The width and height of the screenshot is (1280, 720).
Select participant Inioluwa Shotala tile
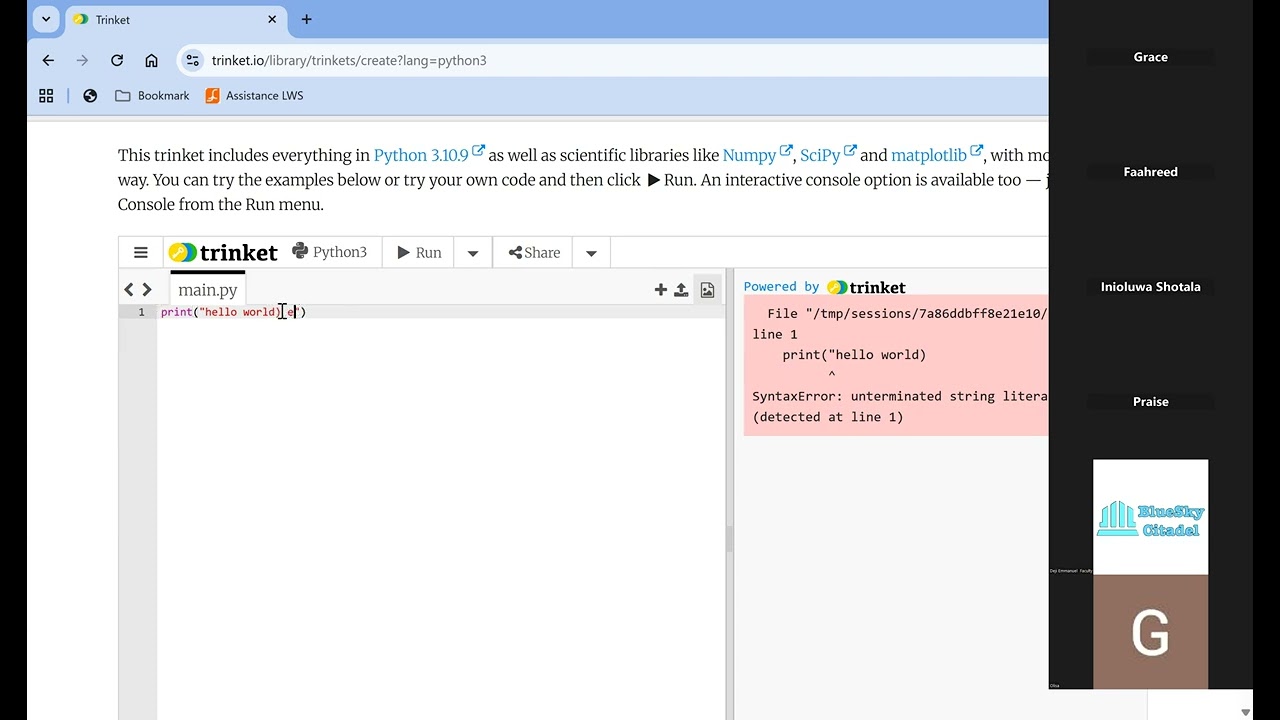point(1150,287)
